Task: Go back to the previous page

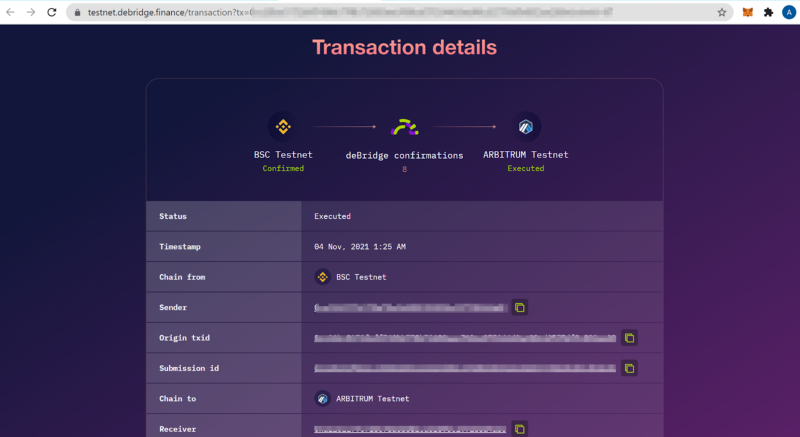Action: pos(10,12)
